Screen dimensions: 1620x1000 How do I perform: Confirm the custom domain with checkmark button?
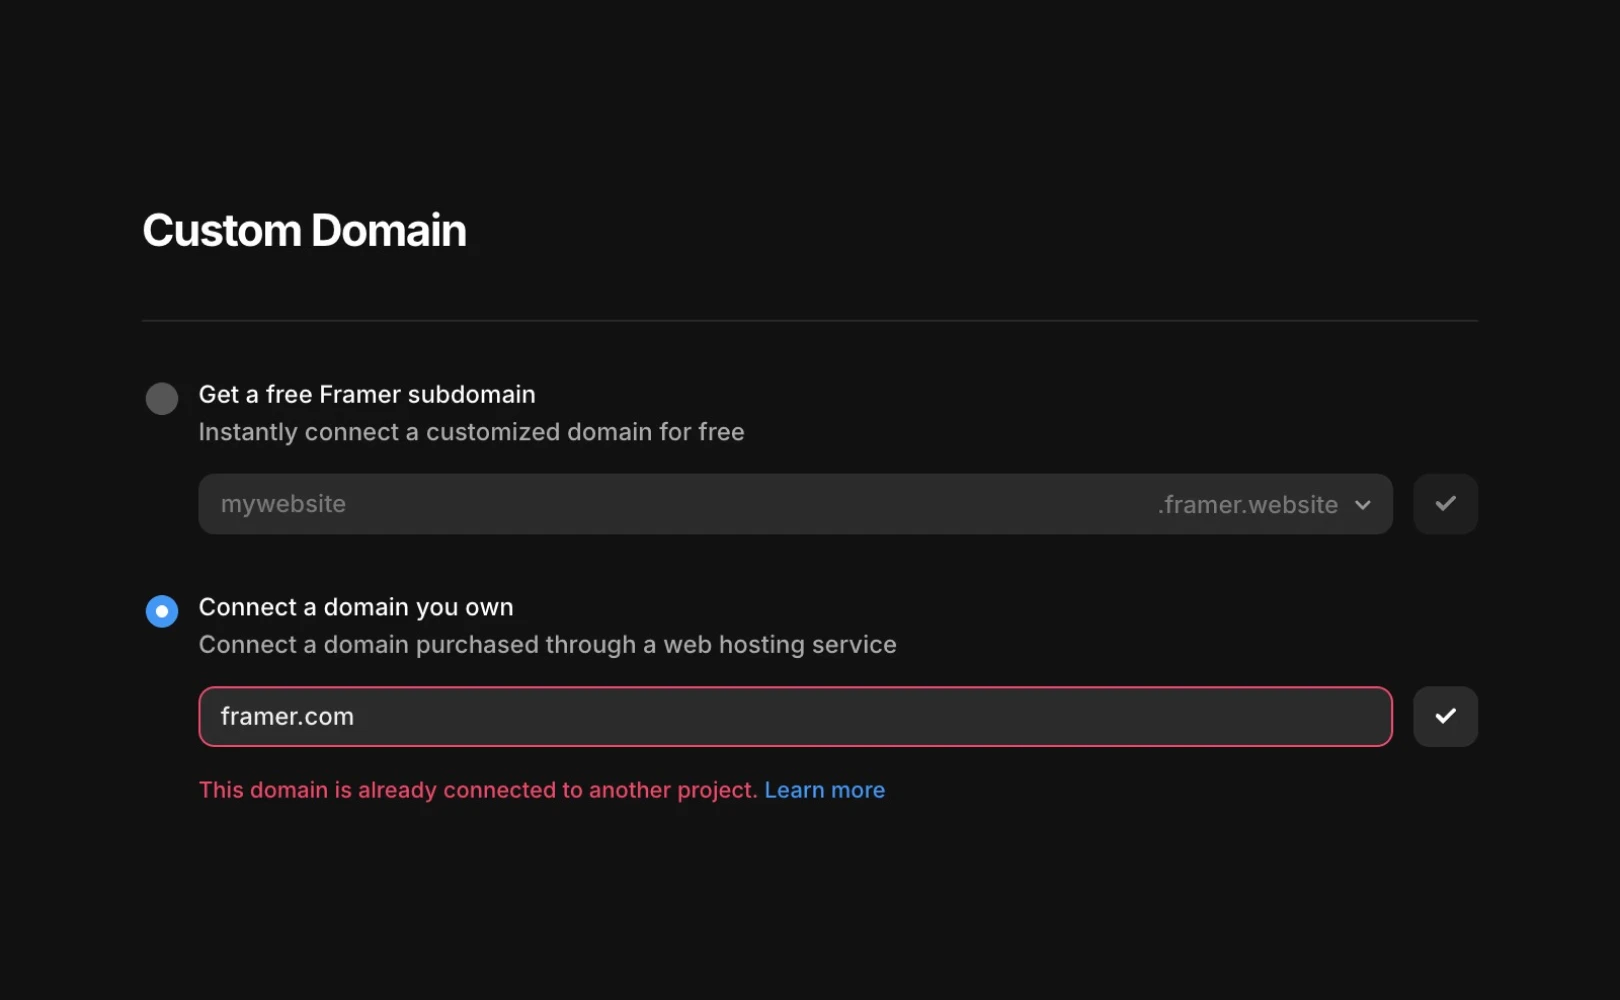coord(1445,716)
